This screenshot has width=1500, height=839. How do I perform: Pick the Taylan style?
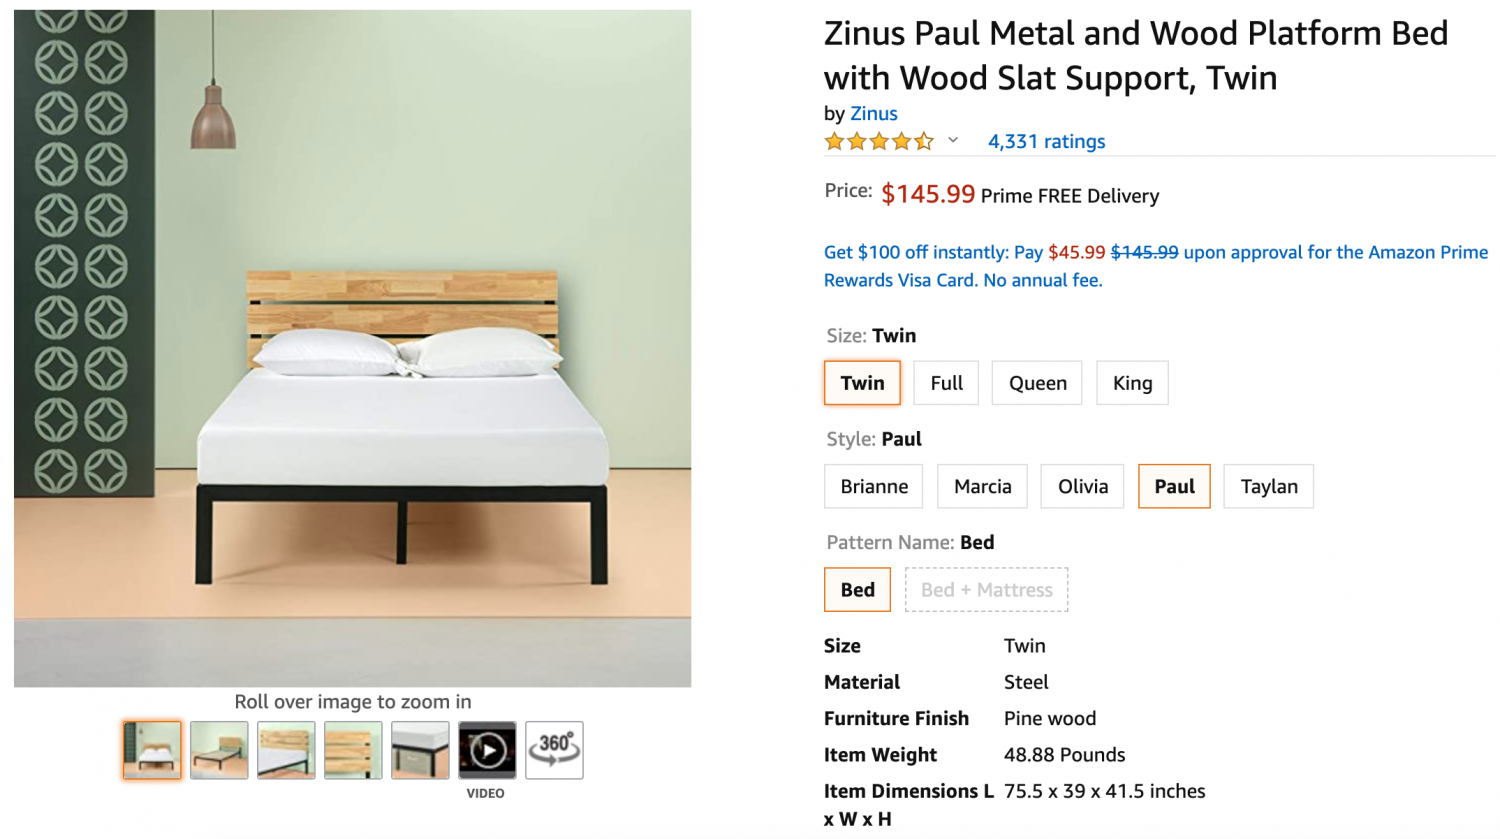(x=1268, y=487)
